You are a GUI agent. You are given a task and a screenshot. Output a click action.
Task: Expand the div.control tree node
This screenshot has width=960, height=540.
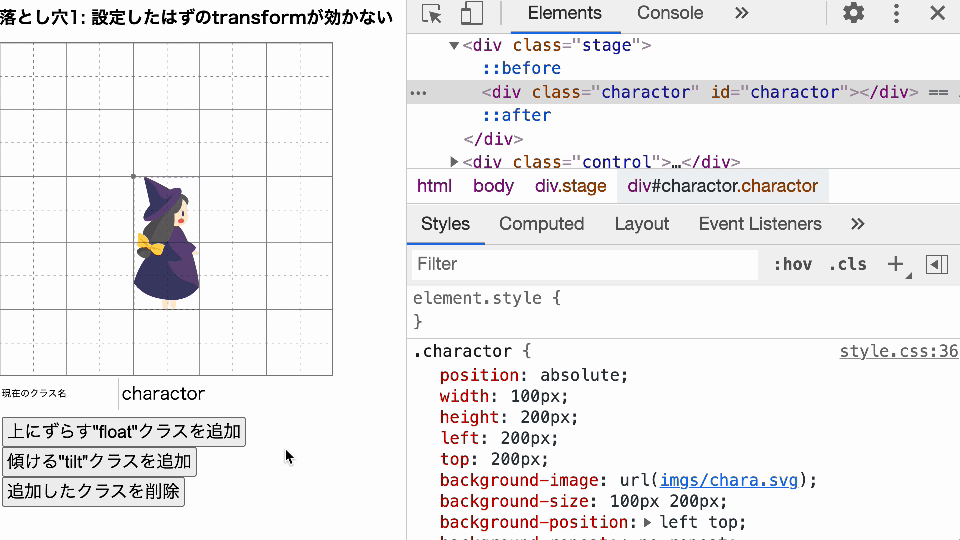pos(454,162)
